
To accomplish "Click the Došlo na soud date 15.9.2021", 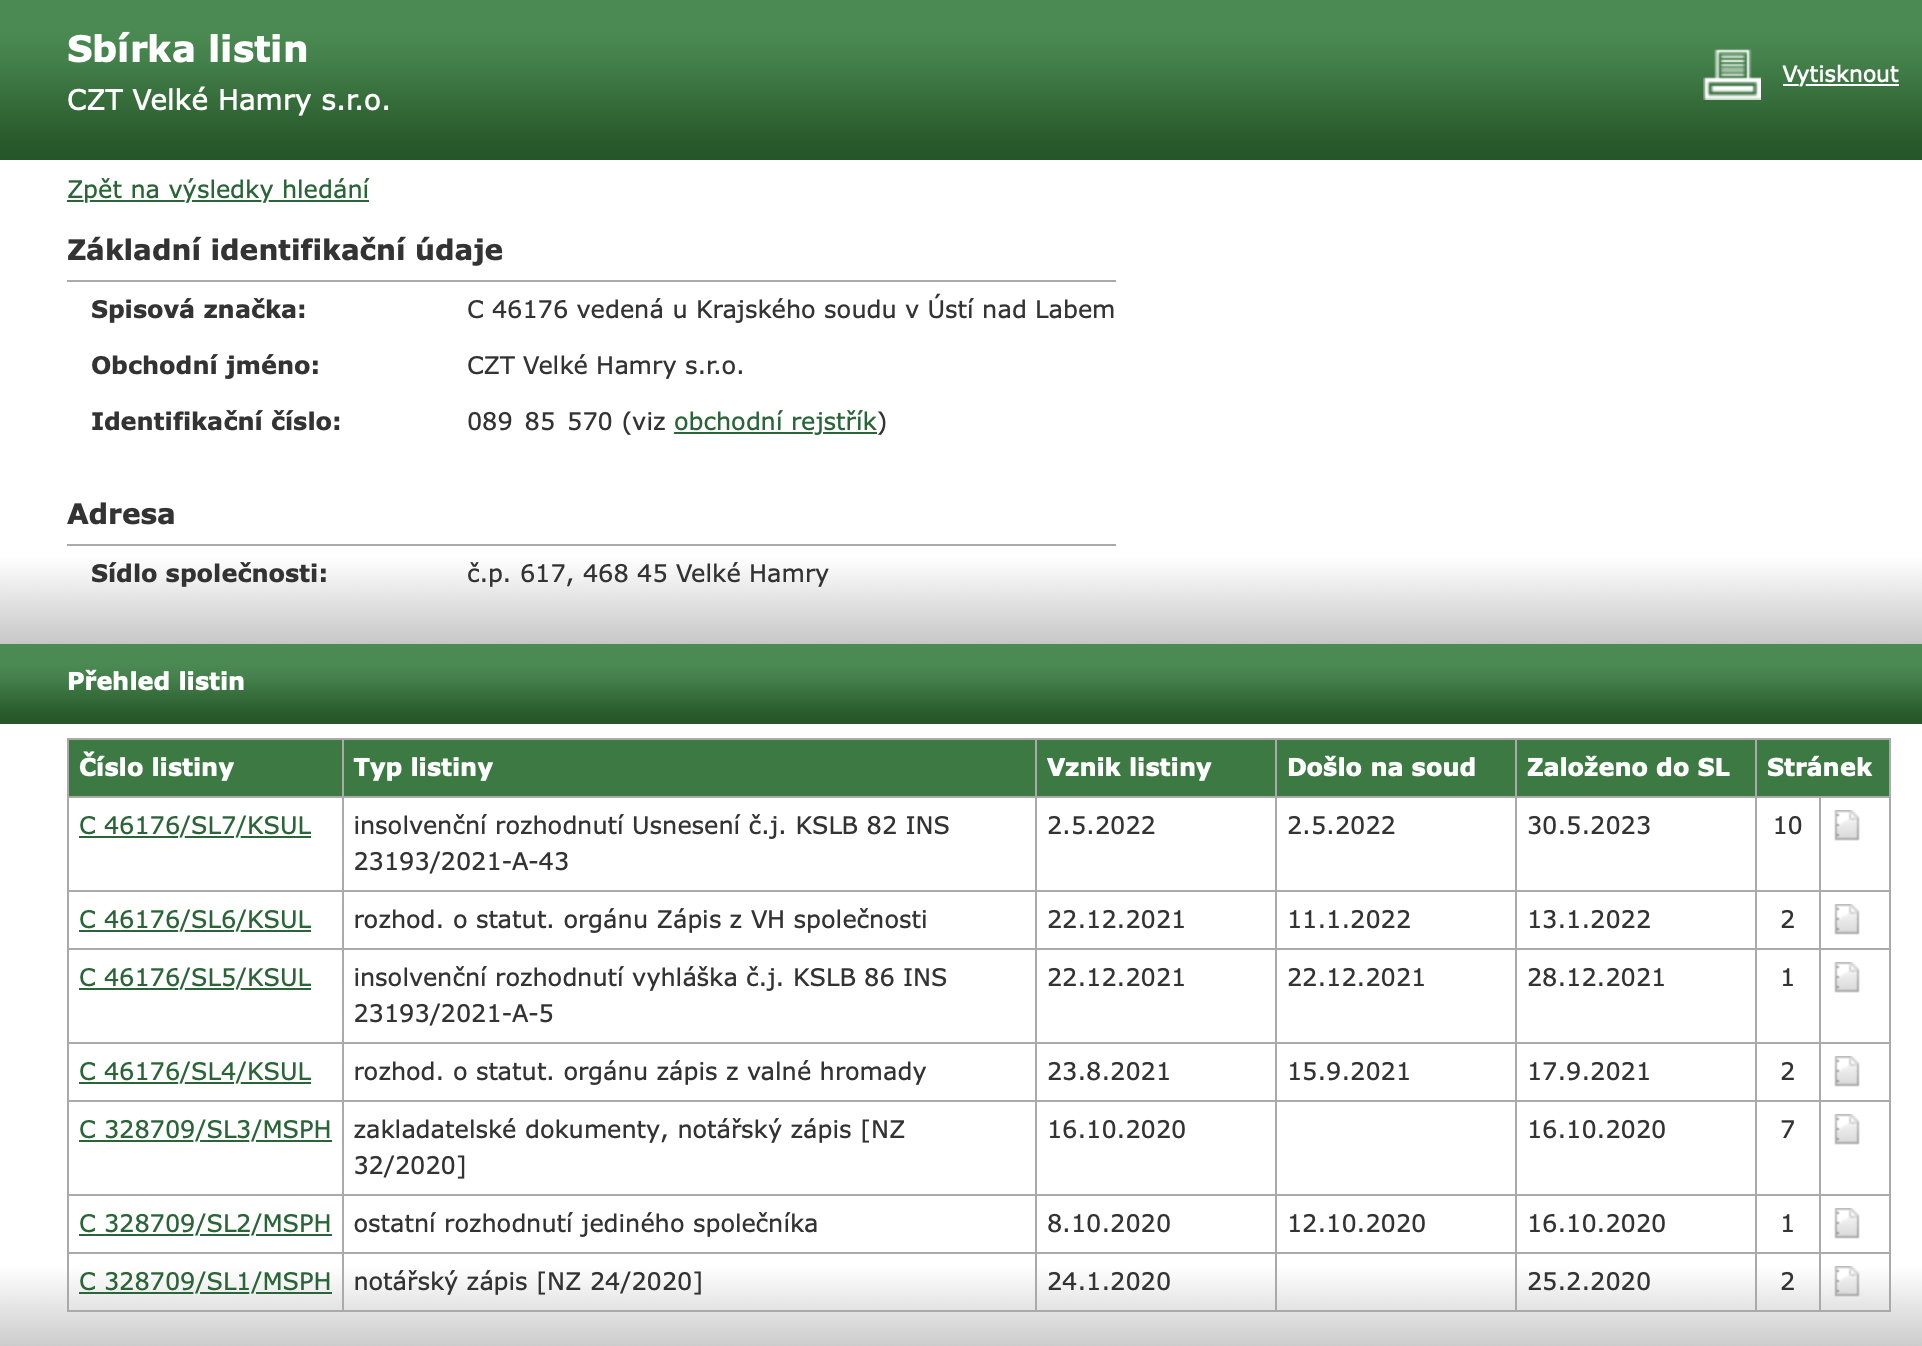I will 1348,1072.
